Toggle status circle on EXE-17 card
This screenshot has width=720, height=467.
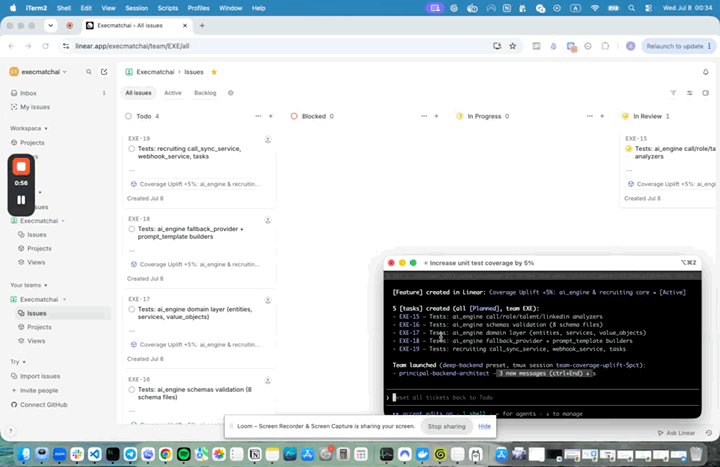(132, 309)
